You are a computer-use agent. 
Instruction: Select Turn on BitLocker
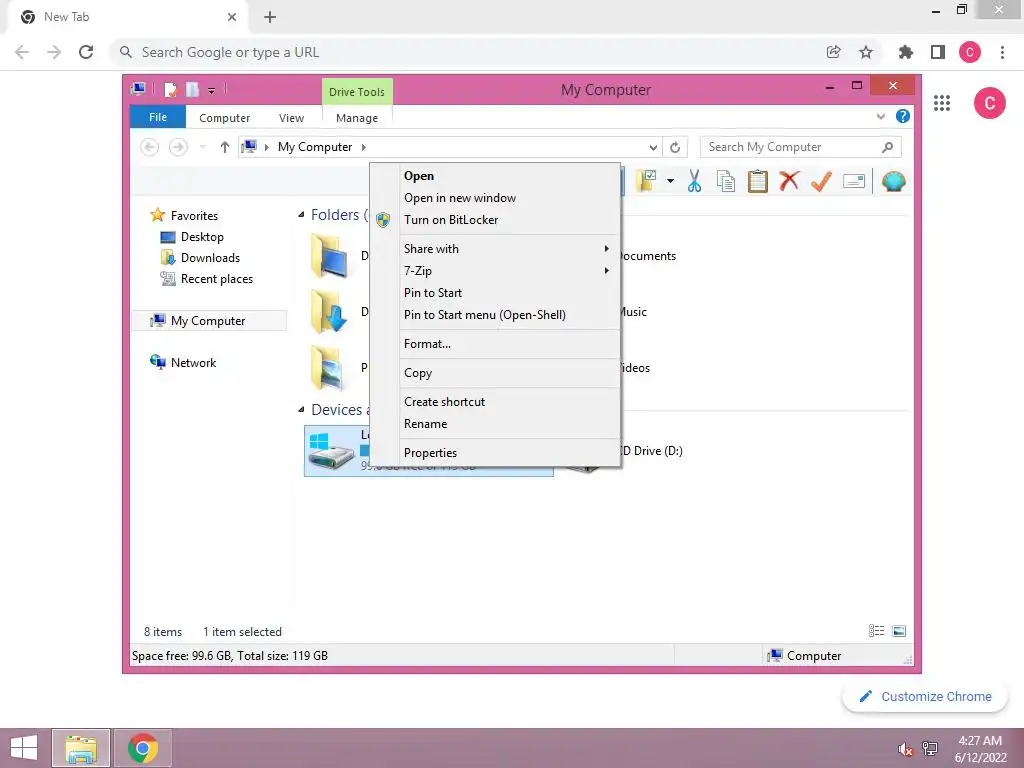pyautogui.click(x=509, y=219)
